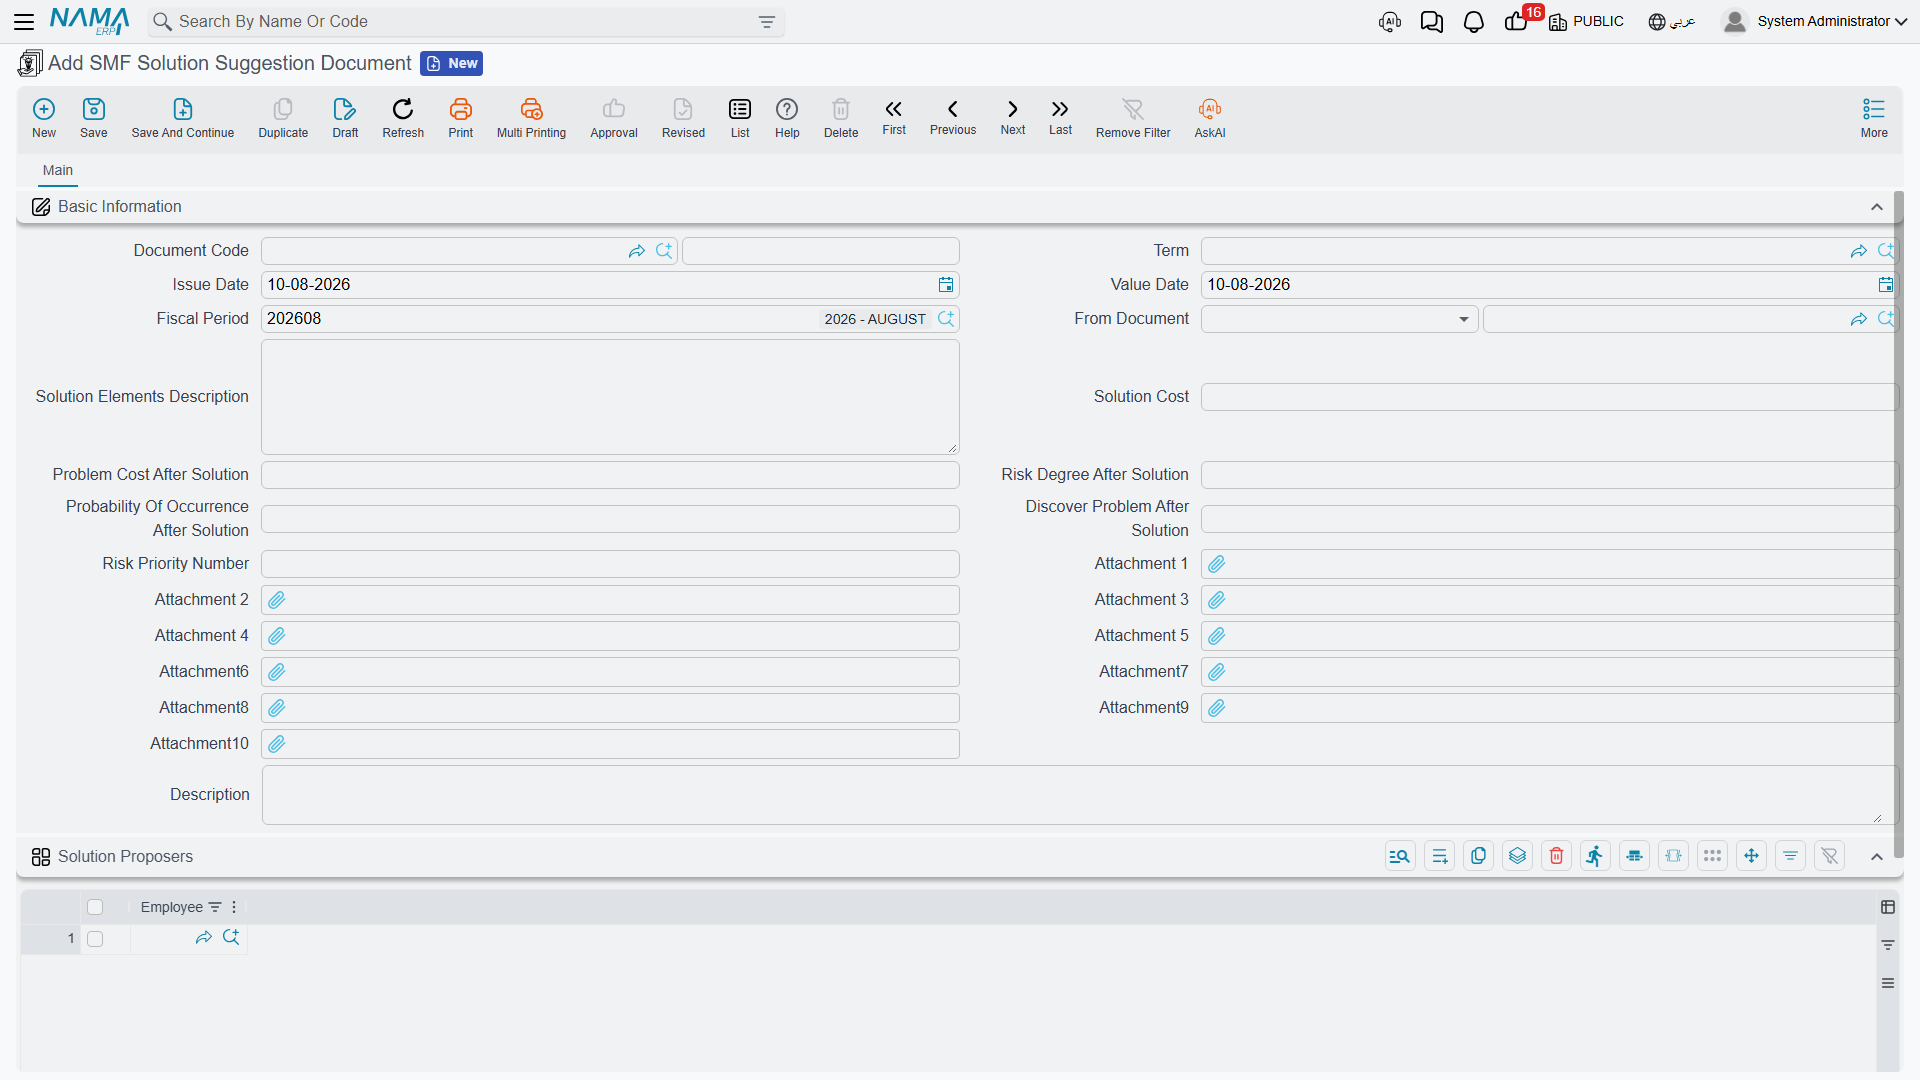
Task: Click the Risk Priority Number field
Action: tap(610, 564)
